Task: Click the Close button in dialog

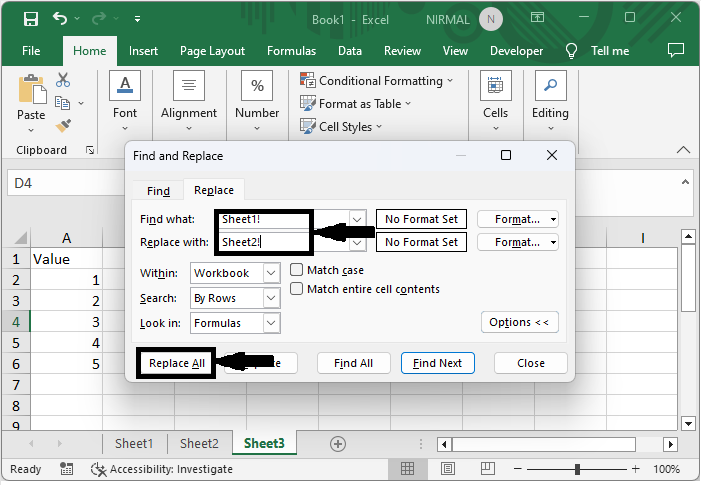Action: pos(531,363)
